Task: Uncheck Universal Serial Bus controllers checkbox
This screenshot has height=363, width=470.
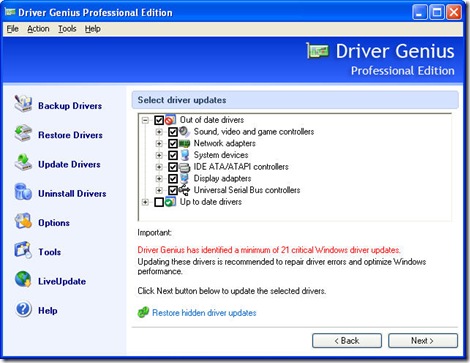Action: 173,190
